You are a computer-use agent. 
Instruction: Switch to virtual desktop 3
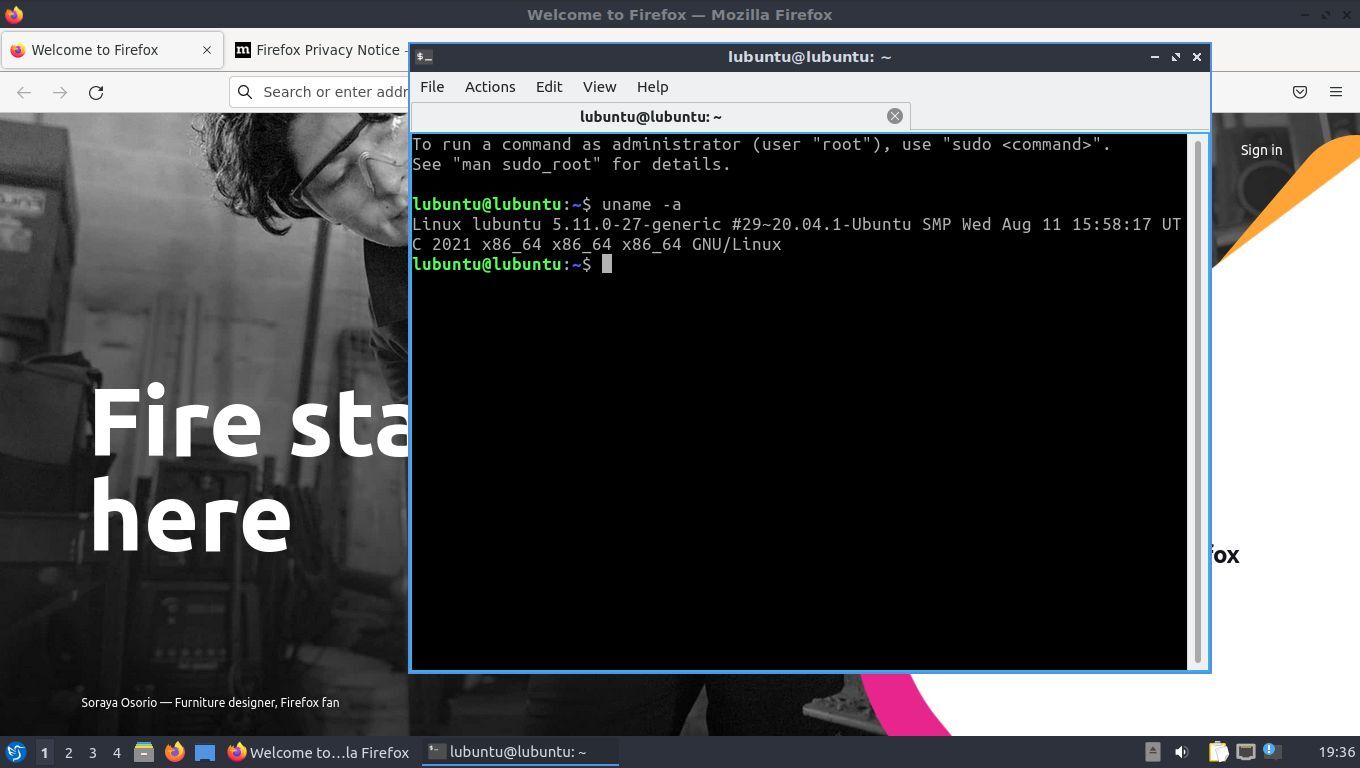92,752
